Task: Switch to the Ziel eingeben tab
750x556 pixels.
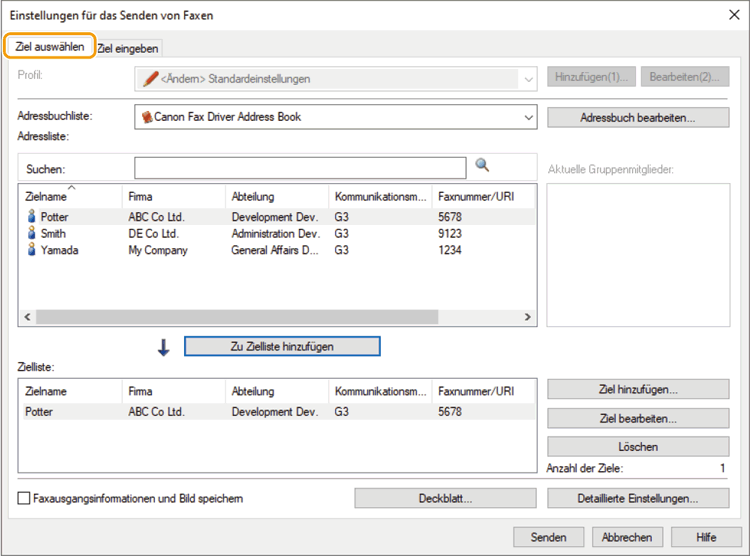Action: [128, 48]
